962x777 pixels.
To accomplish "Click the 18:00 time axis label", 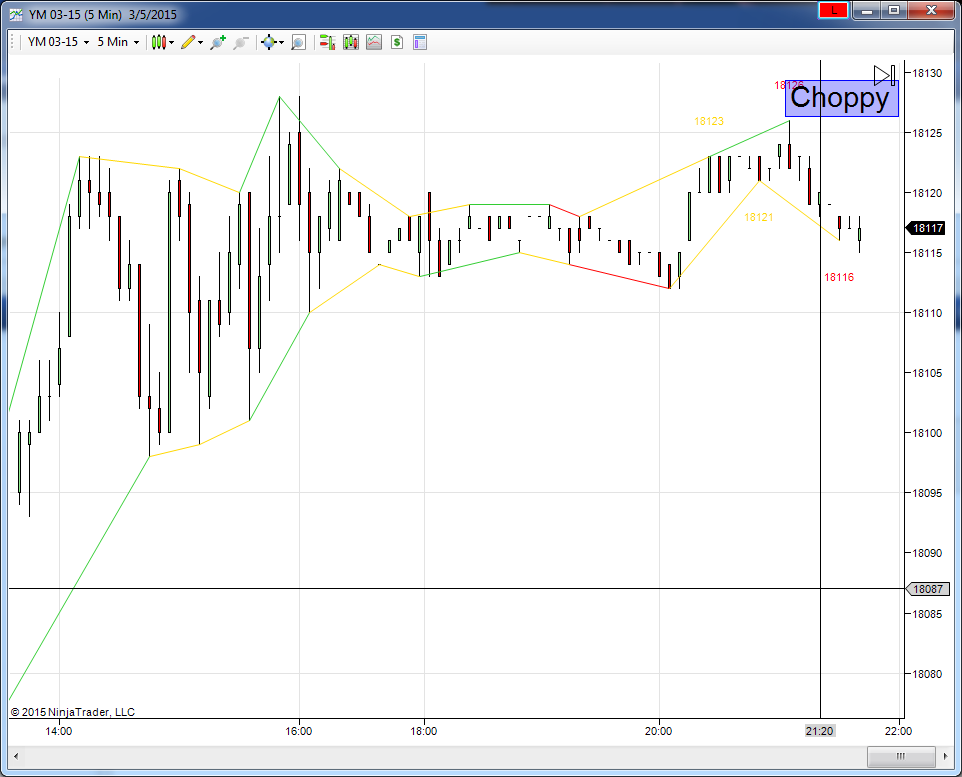I will pos(424,731).
